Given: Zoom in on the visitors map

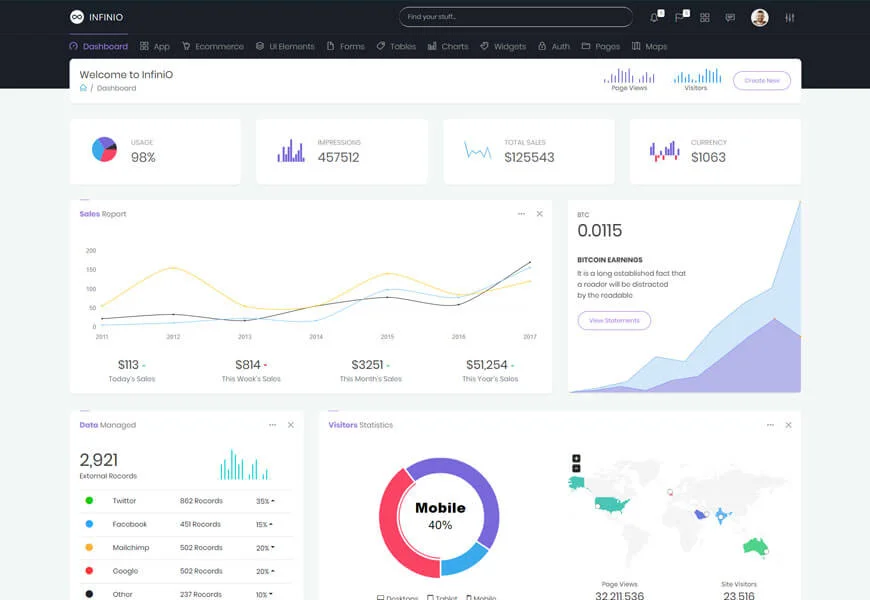Looking at the screenshot, I should 576,458.
